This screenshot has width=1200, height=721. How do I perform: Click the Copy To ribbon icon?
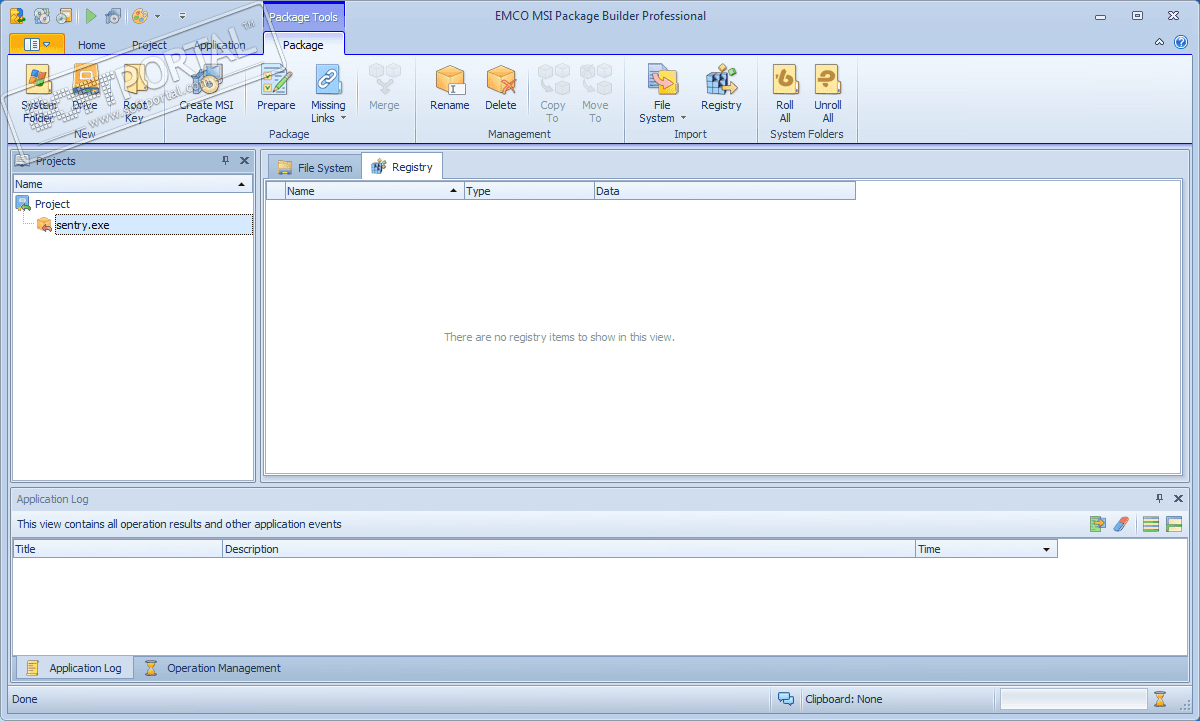pyautogui.click(x=553, y=80)
